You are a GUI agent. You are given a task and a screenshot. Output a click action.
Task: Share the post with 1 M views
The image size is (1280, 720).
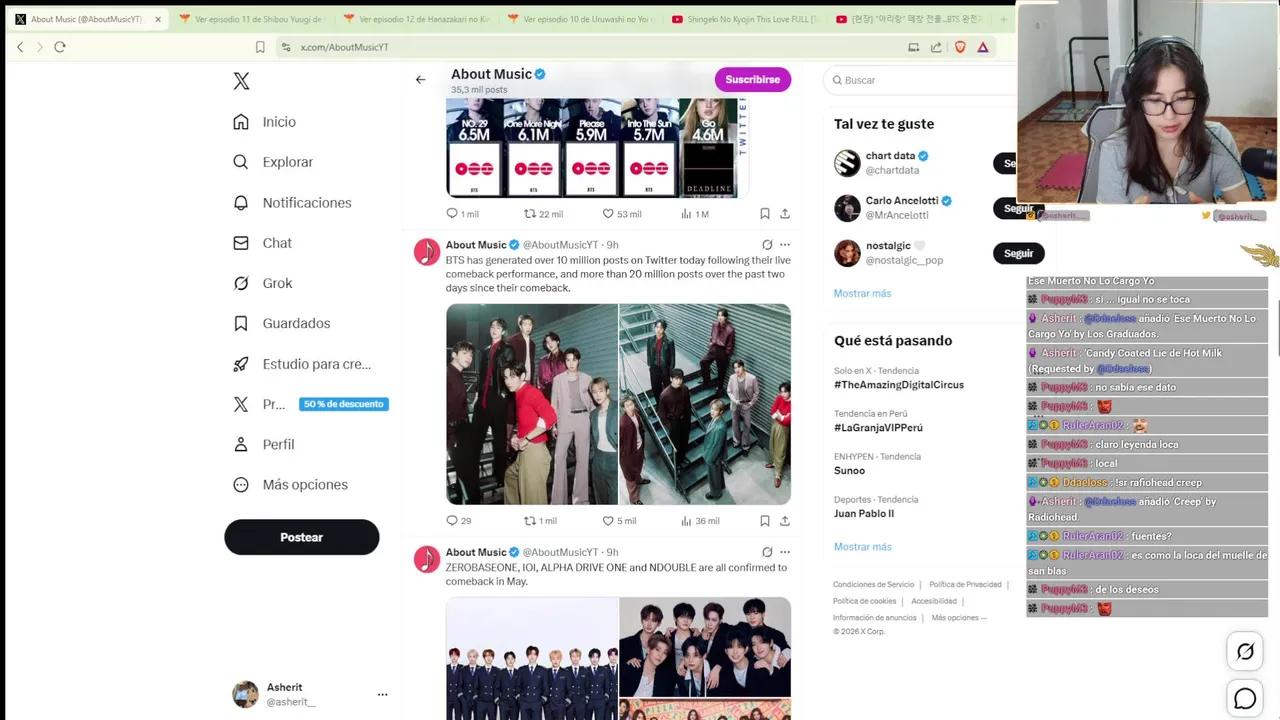(785, 213)
